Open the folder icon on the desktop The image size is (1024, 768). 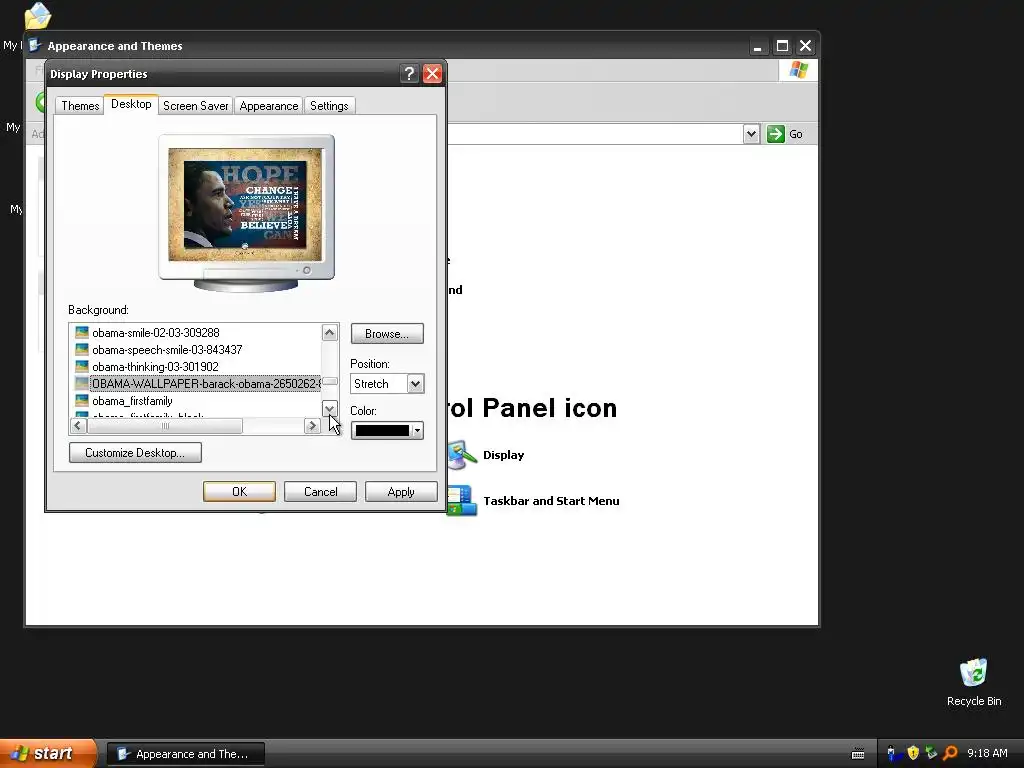point(37,16)
